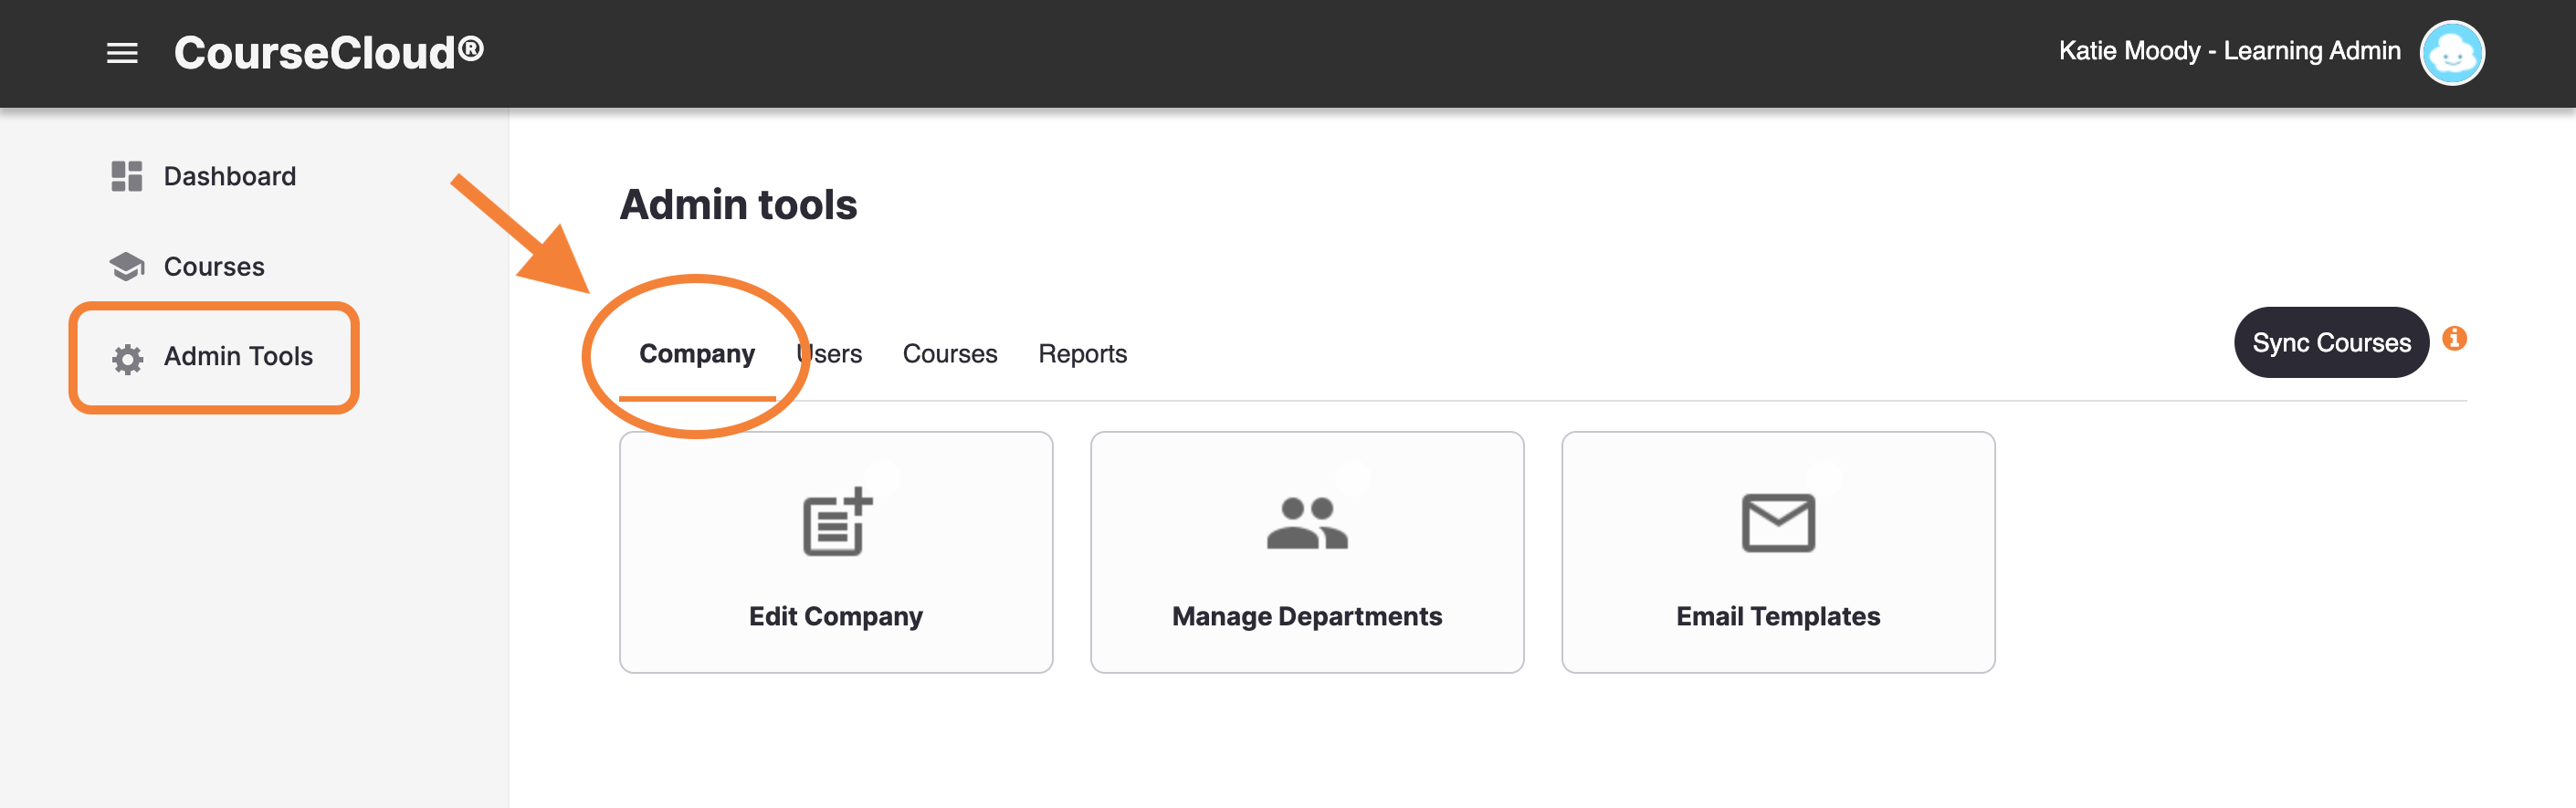Viewport: 2576px width, 808px height.
Task: Select Dashboard in the sidebar
Action: pyautogui.click(x=230, y=176)
